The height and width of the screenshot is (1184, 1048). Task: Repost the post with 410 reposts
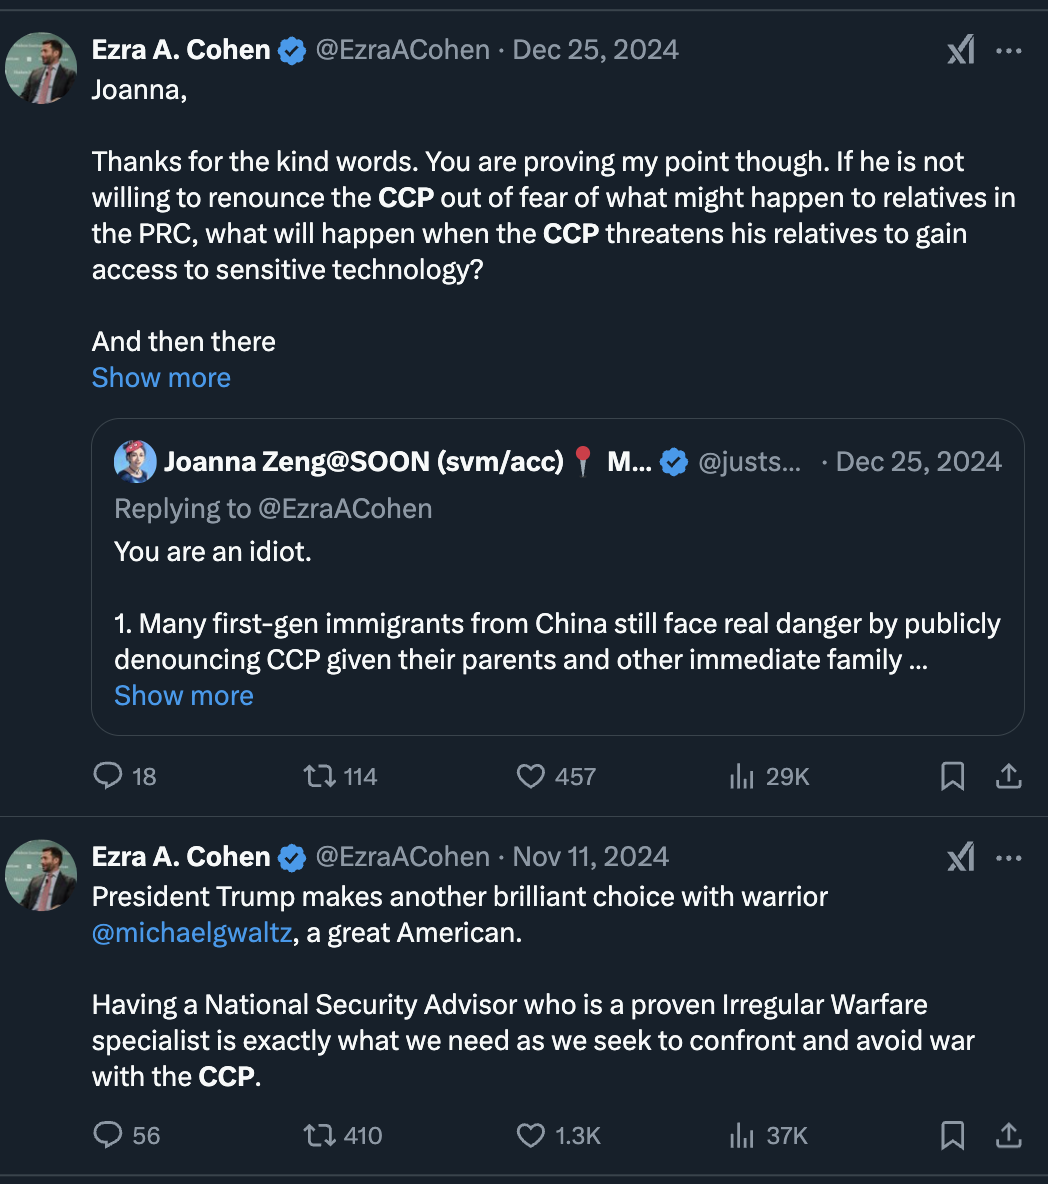click(319, 1135)
